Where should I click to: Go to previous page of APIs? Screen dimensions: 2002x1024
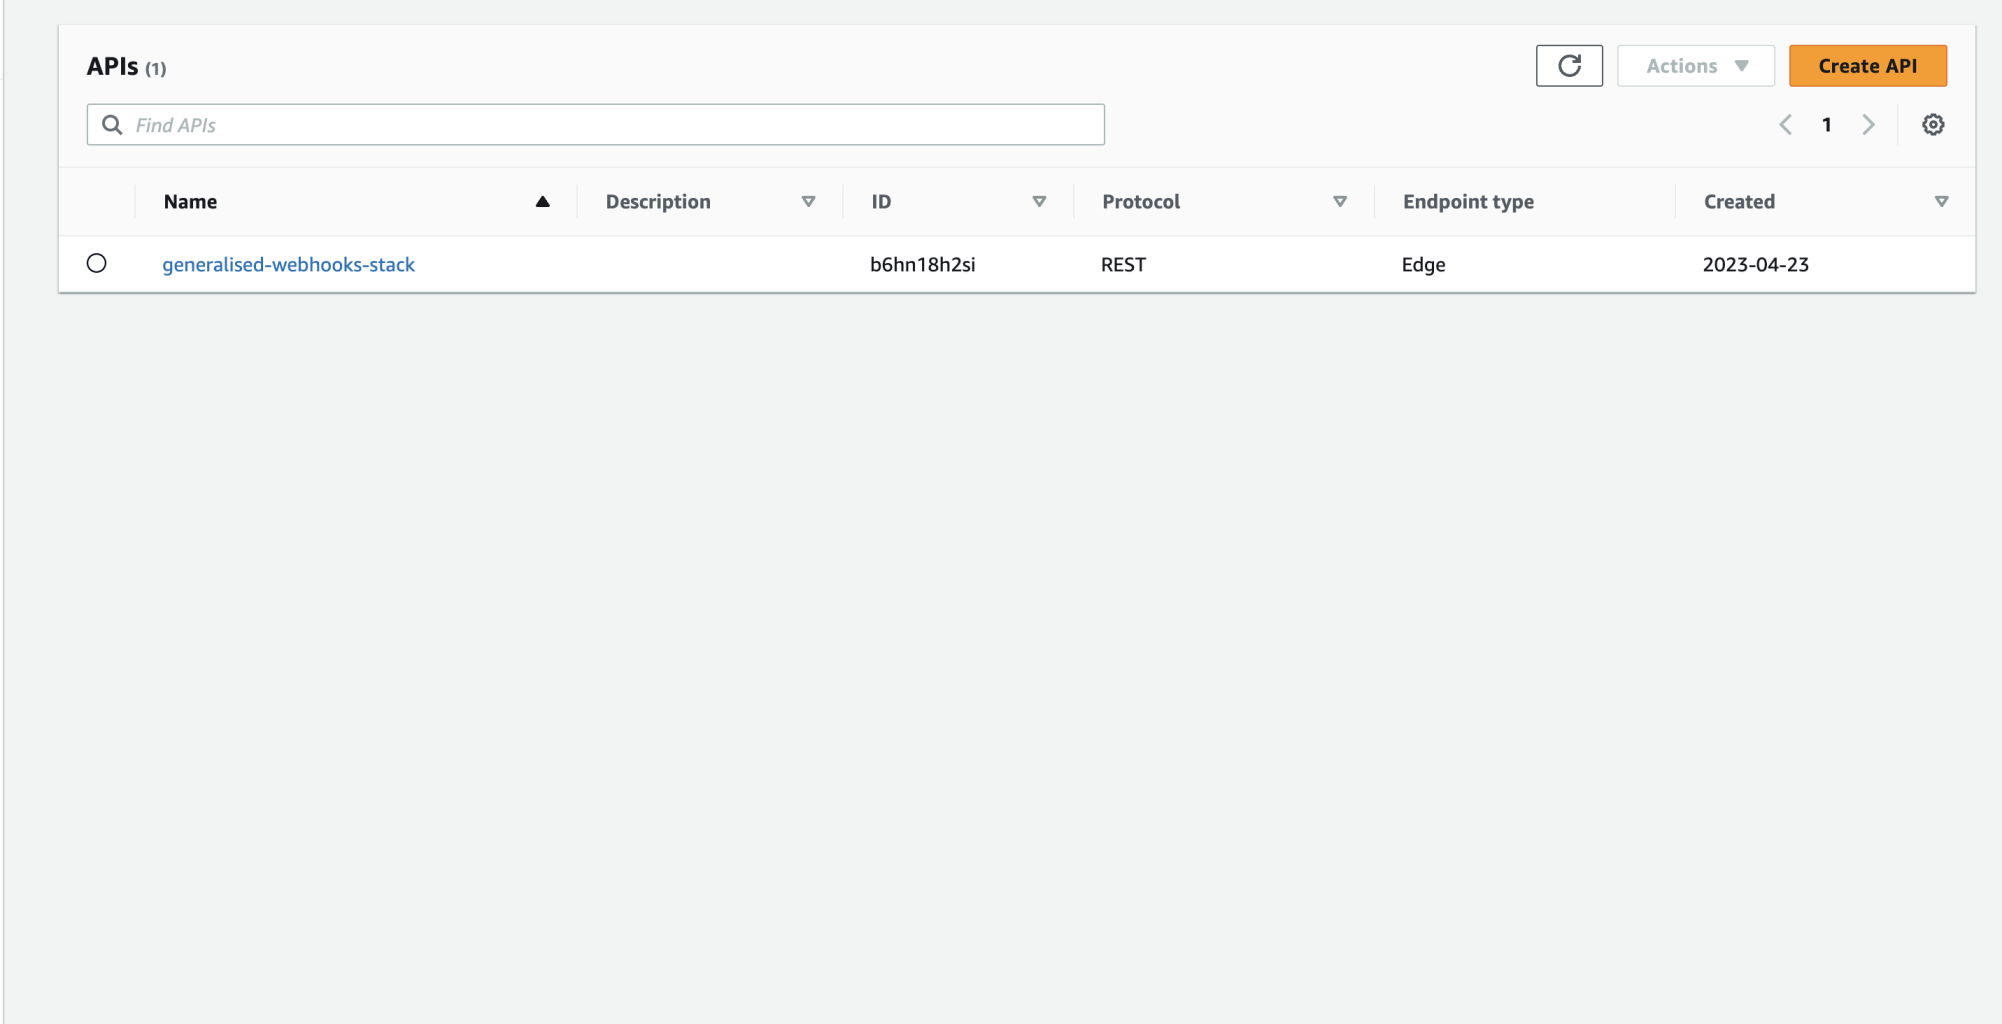pyautogui.click(x=1785, y=125)
